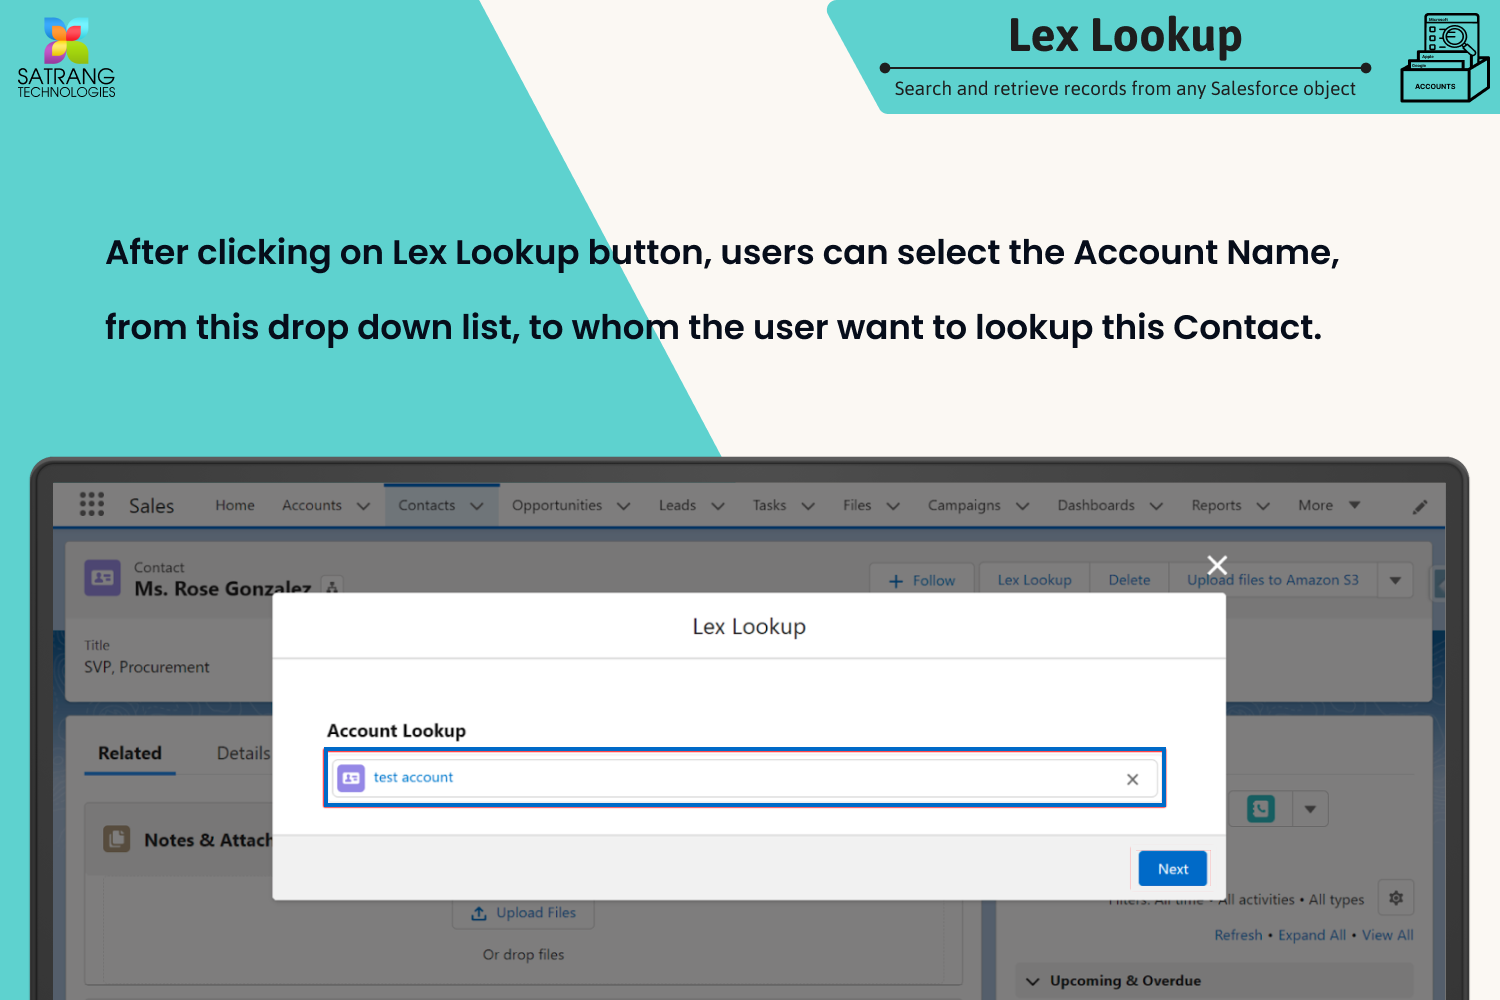
Task: Open the Tasks tab dropdown chevron
Action: point(808,506)
